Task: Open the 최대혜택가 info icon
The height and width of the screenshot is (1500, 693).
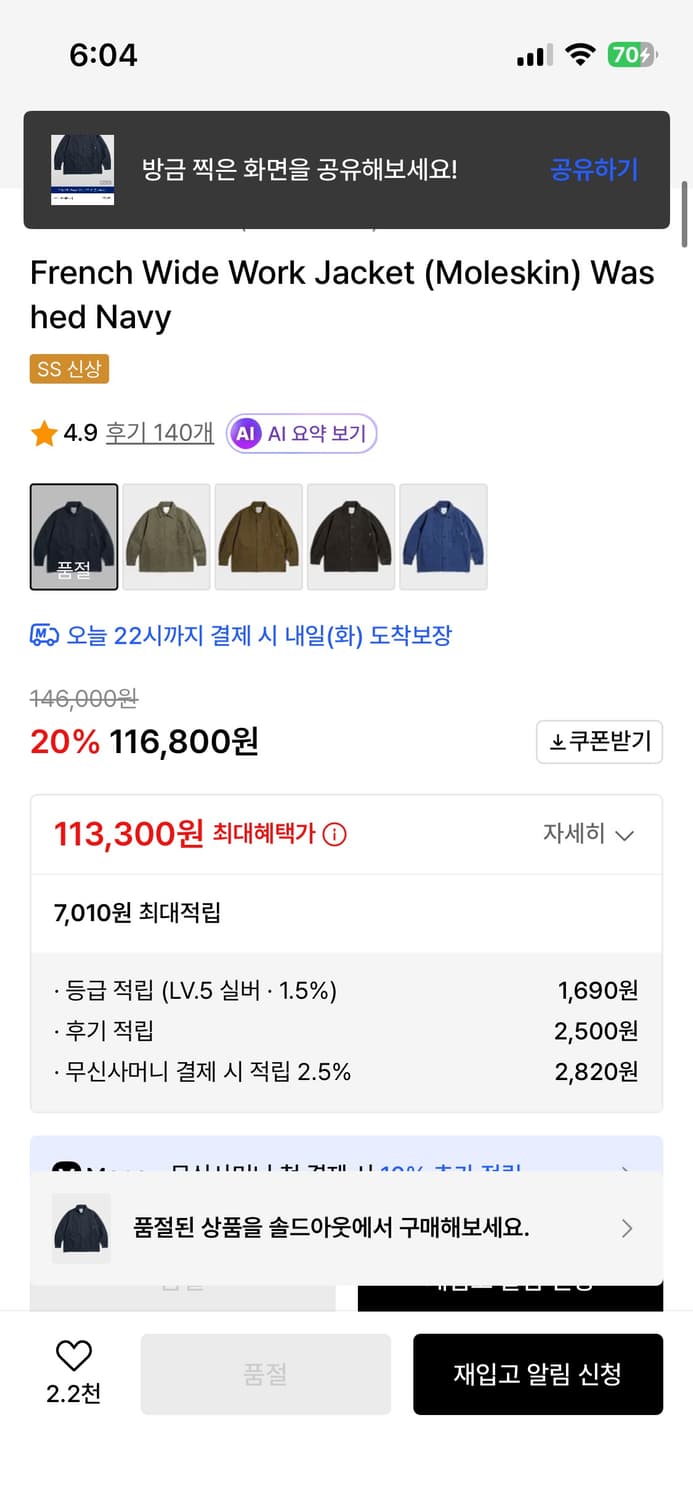Action: coord(335,833)
